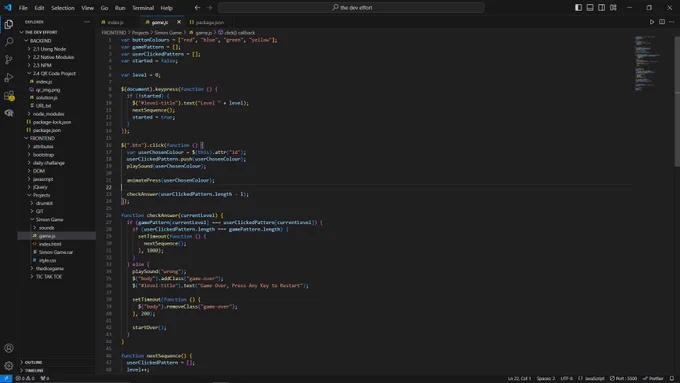Open style.css in the explorer

[x=47, y=260]
